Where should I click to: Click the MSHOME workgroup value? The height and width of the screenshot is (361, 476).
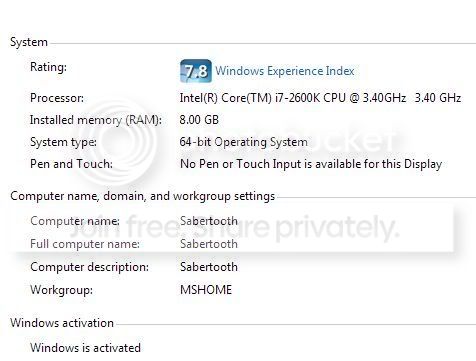click(206, 290)
